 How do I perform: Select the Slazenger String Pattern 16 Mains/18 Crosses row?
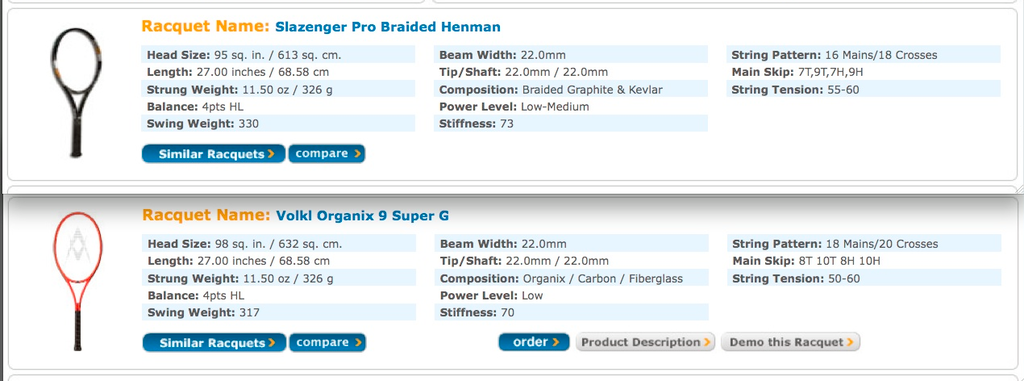[863, 55]
